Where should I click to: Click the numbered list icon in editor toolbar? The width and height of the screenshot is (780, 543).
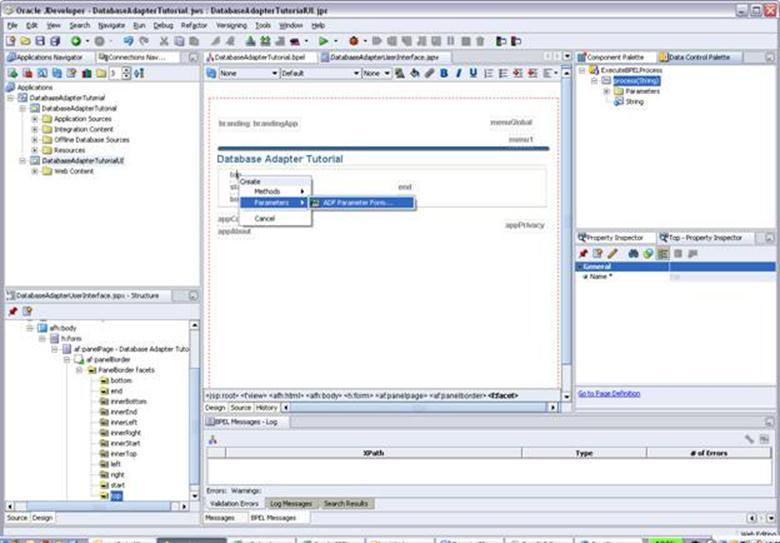[x=488, y=73]
